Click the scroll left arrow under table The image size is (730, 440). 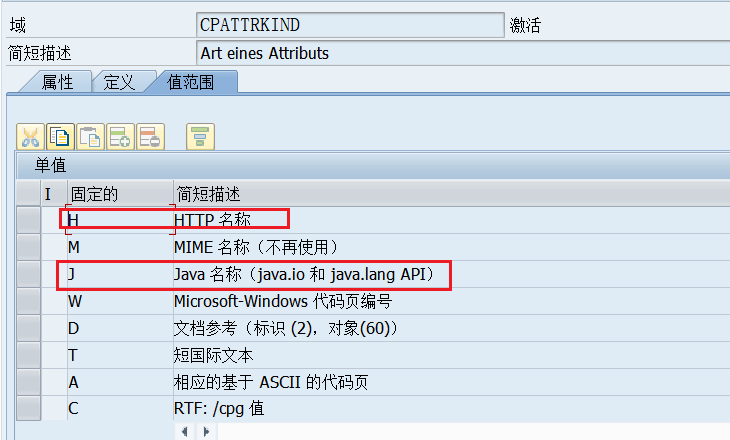pyautogui.click(x=185, y=432)
